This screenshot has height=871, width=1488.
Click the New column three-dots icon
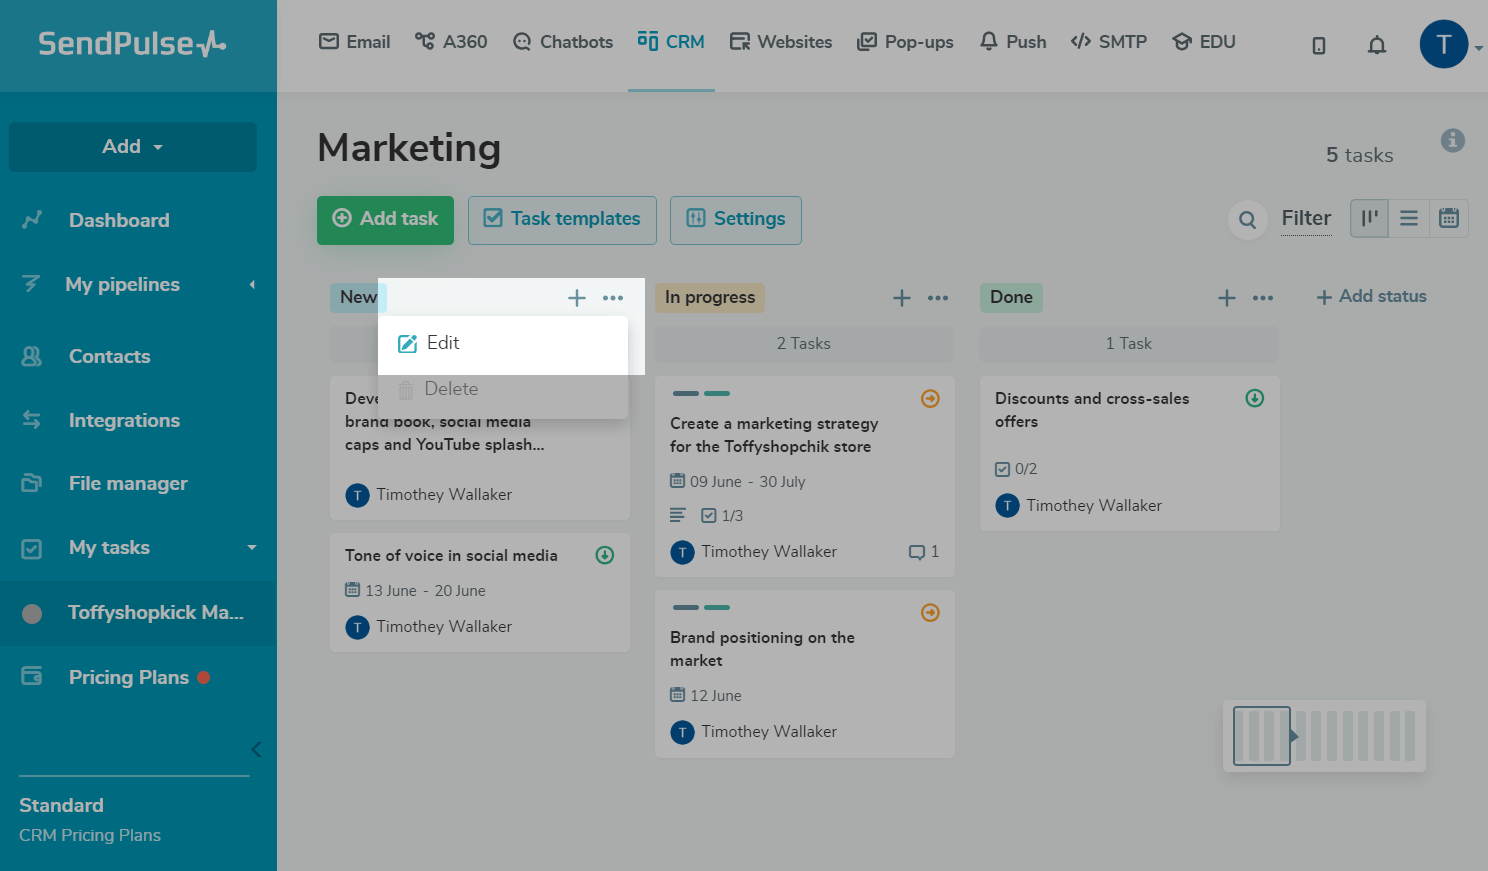coord(613,298)
